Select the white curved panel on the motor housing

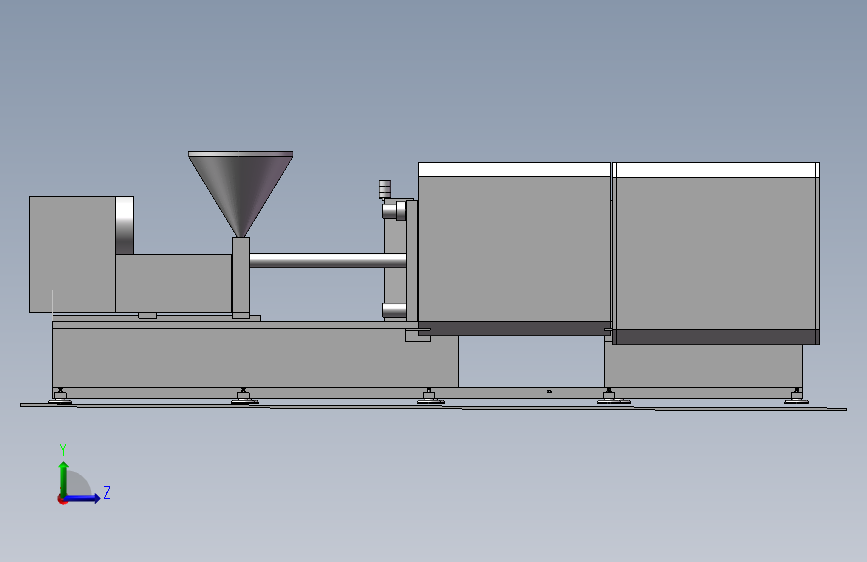click(124, 225)
